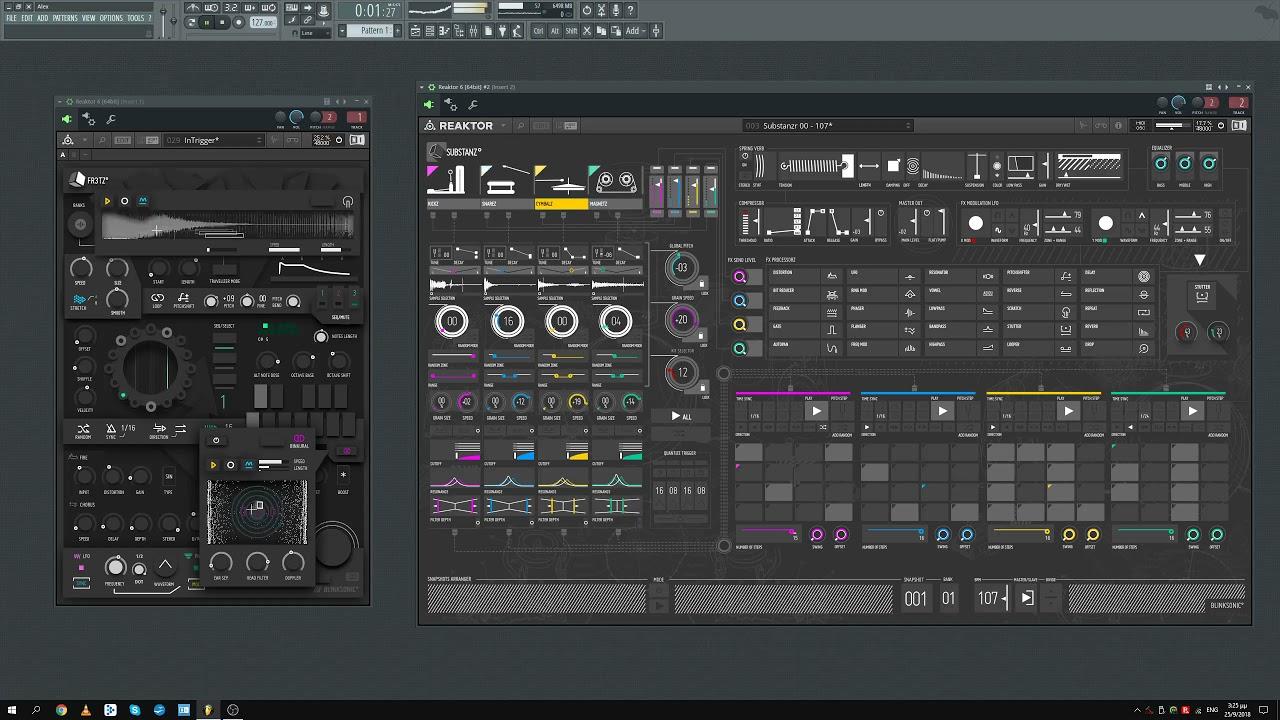Play the yellow sequencer track
The height and width of the screenshot is (720, 1280).
pos(1067,411)
